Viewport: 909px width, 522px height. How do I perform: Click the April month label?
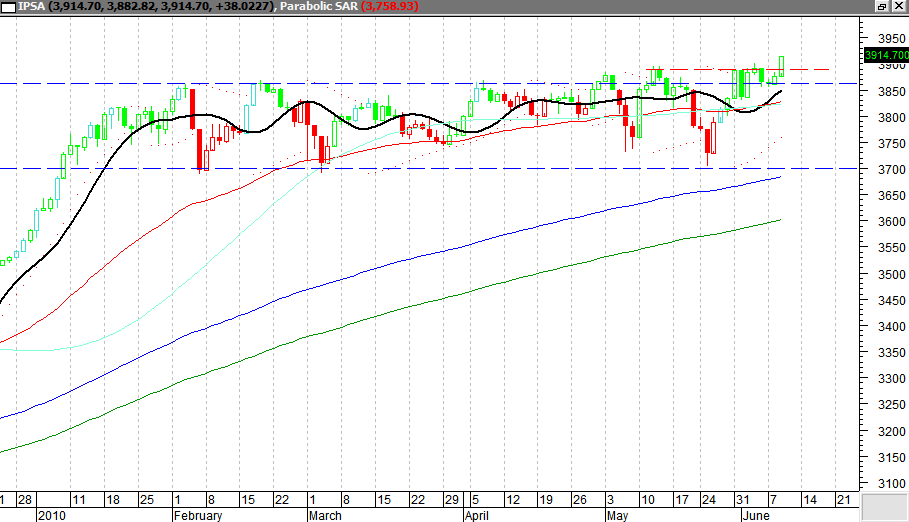point(477,516)
